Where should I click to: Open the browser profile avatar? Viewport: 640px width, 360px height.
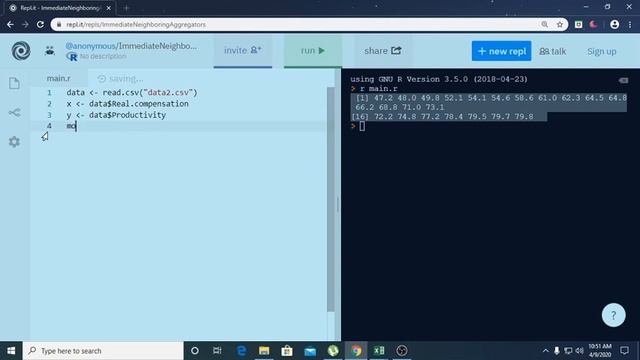click(x=614, y=24)
